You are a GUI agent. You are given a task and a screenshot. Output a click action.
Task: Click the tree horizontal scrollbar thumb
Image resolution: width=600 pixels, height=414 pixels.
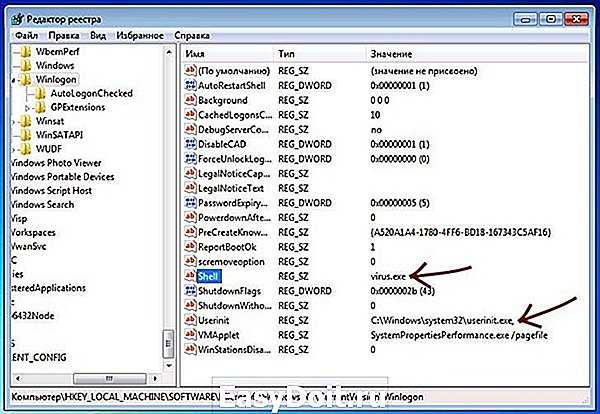tap(110, 379)
